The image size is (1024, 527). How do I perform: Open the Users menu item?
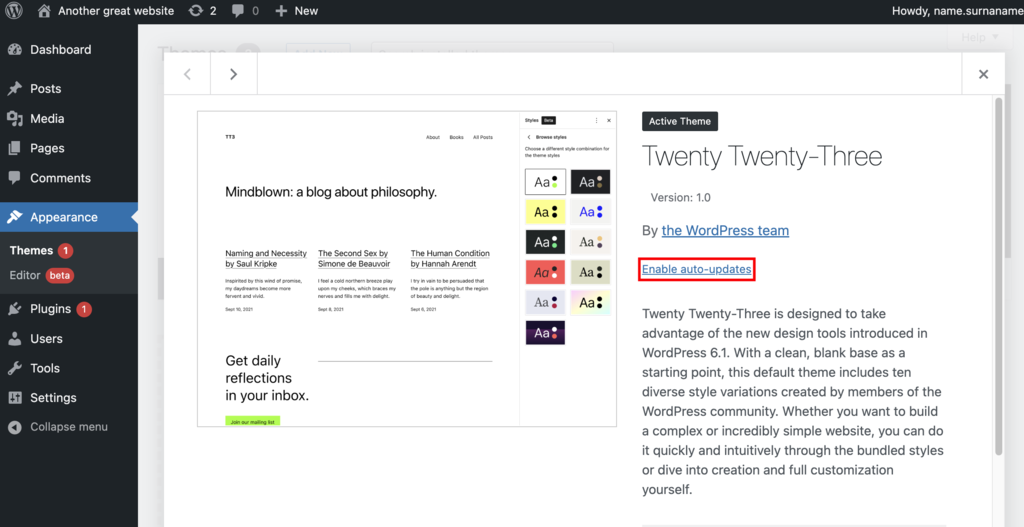click(x=46, y=339)
